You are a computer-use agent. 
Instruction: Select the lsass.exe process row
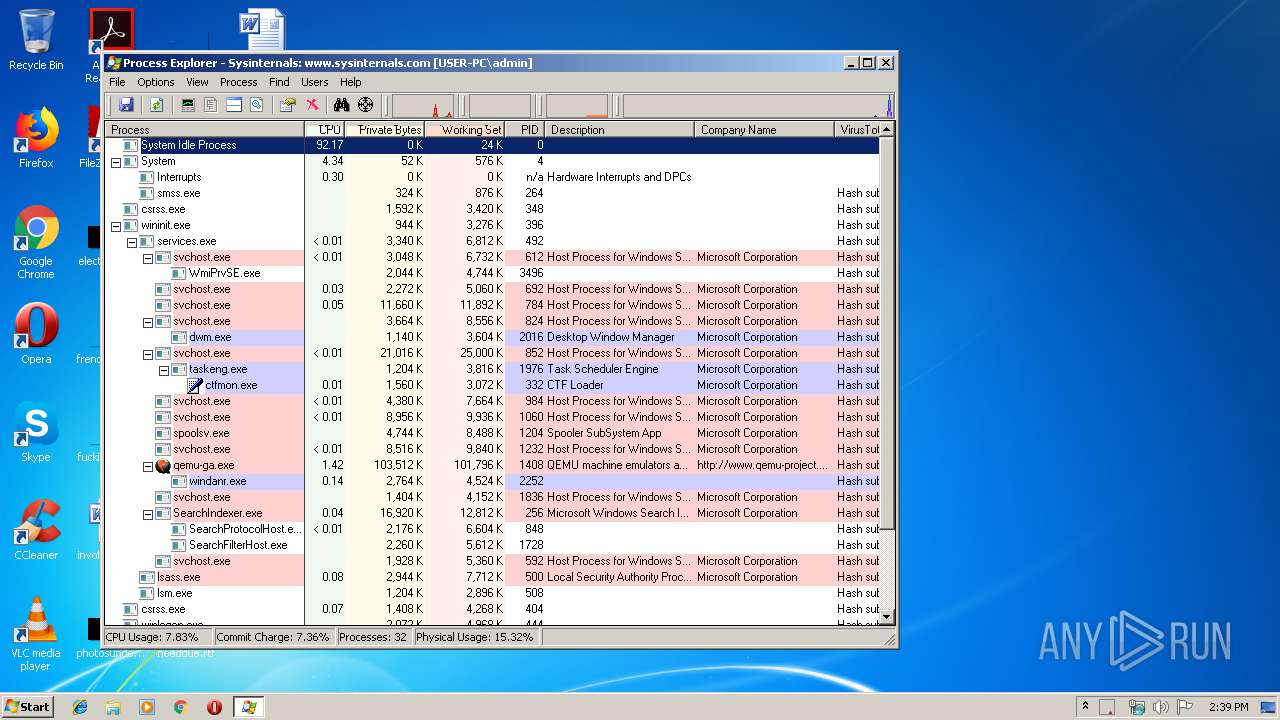point(492,577)
